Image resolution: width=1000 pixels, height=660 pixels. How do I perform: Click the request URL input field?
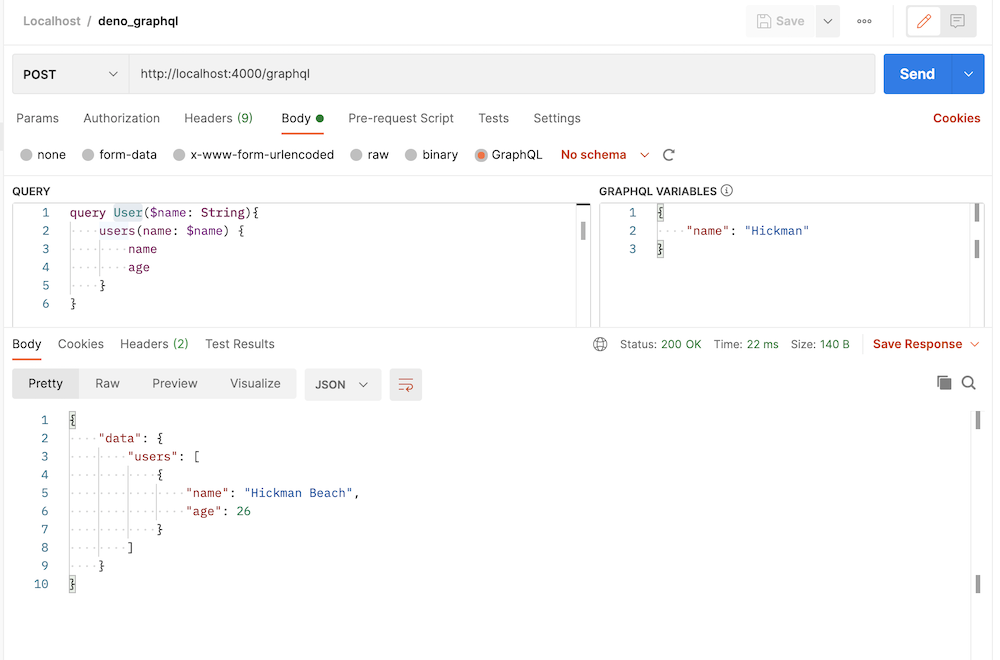pos(502,74)
